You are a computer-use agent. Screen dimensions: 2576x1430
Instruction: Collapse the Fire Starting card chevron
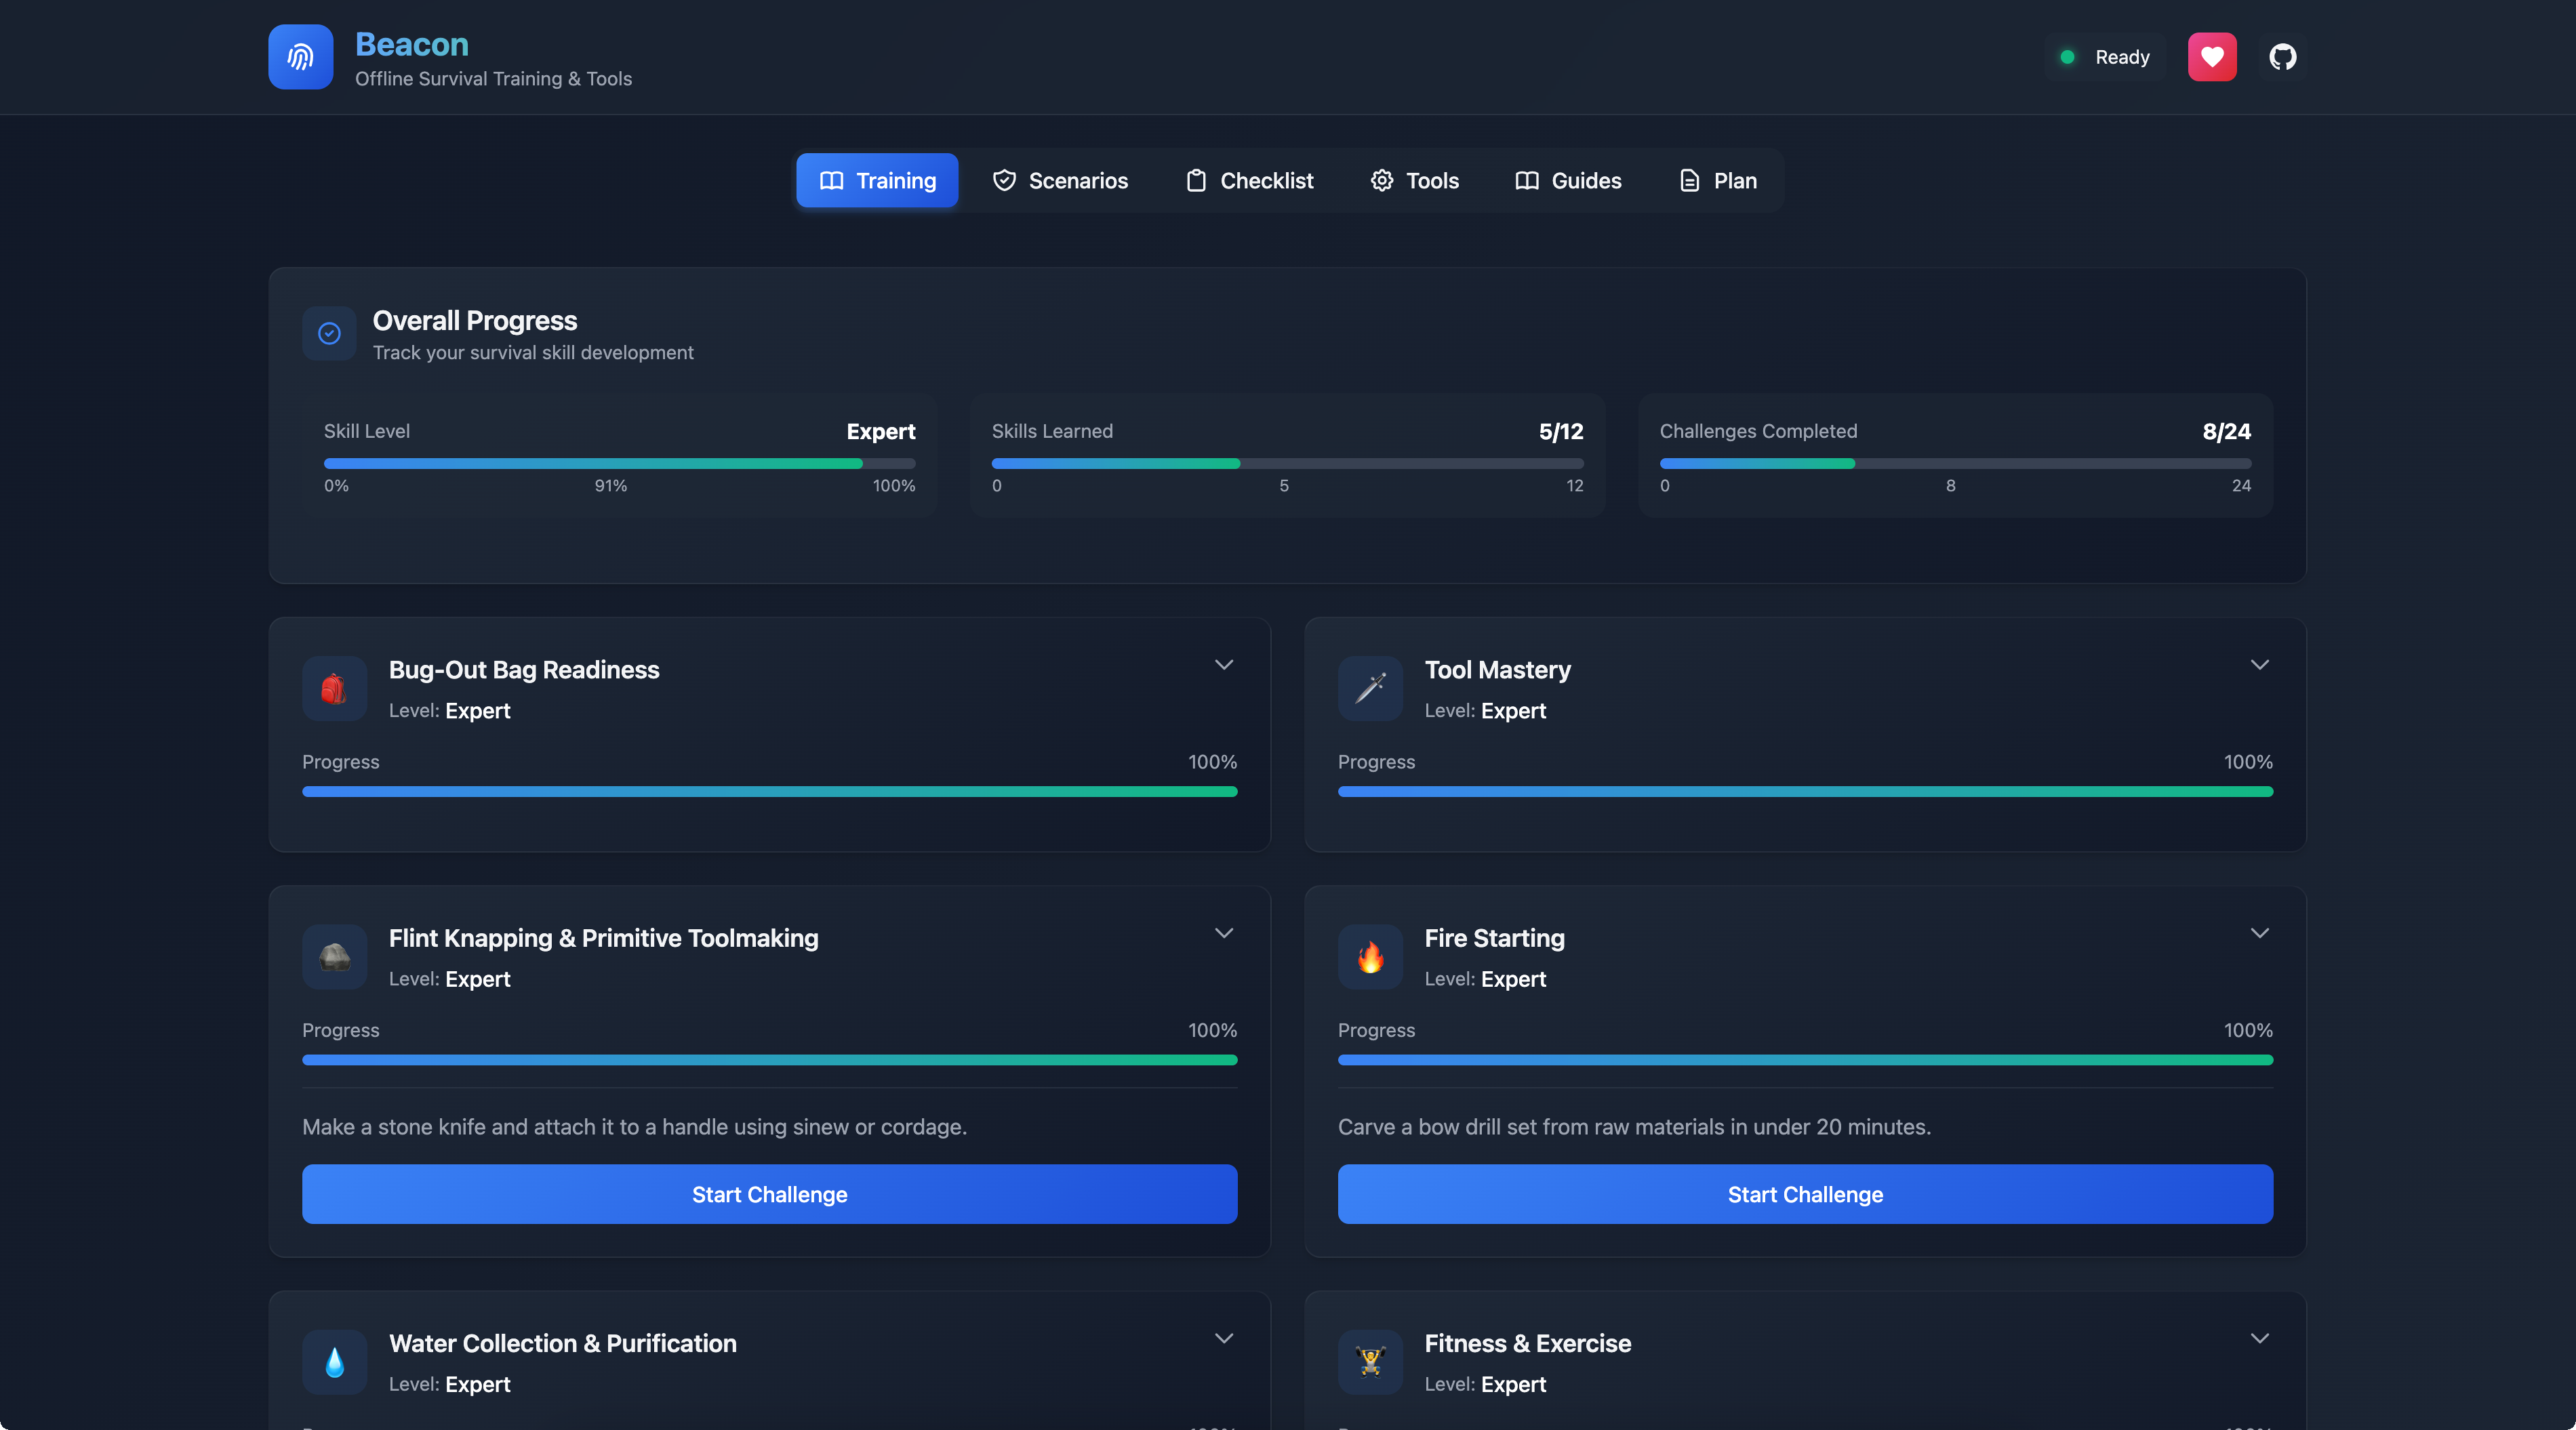2259,933
